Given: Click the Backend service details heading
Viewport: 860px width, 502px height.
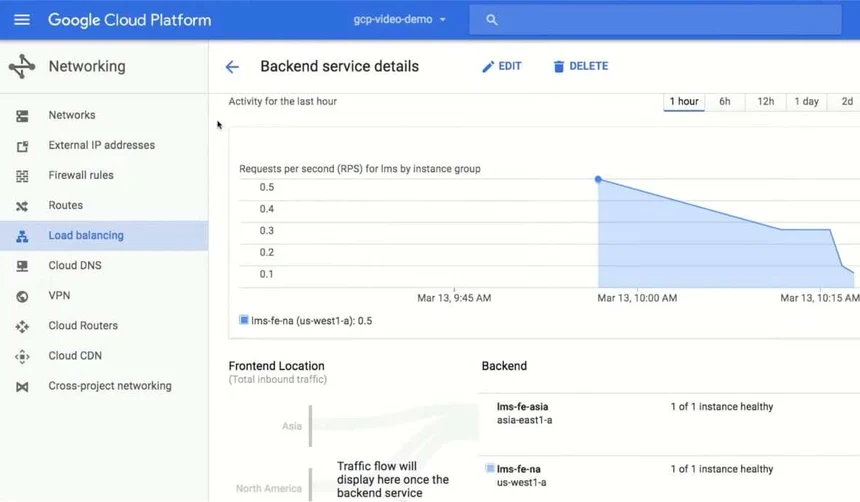Looking at the screenshot, I should pos(340,66).
